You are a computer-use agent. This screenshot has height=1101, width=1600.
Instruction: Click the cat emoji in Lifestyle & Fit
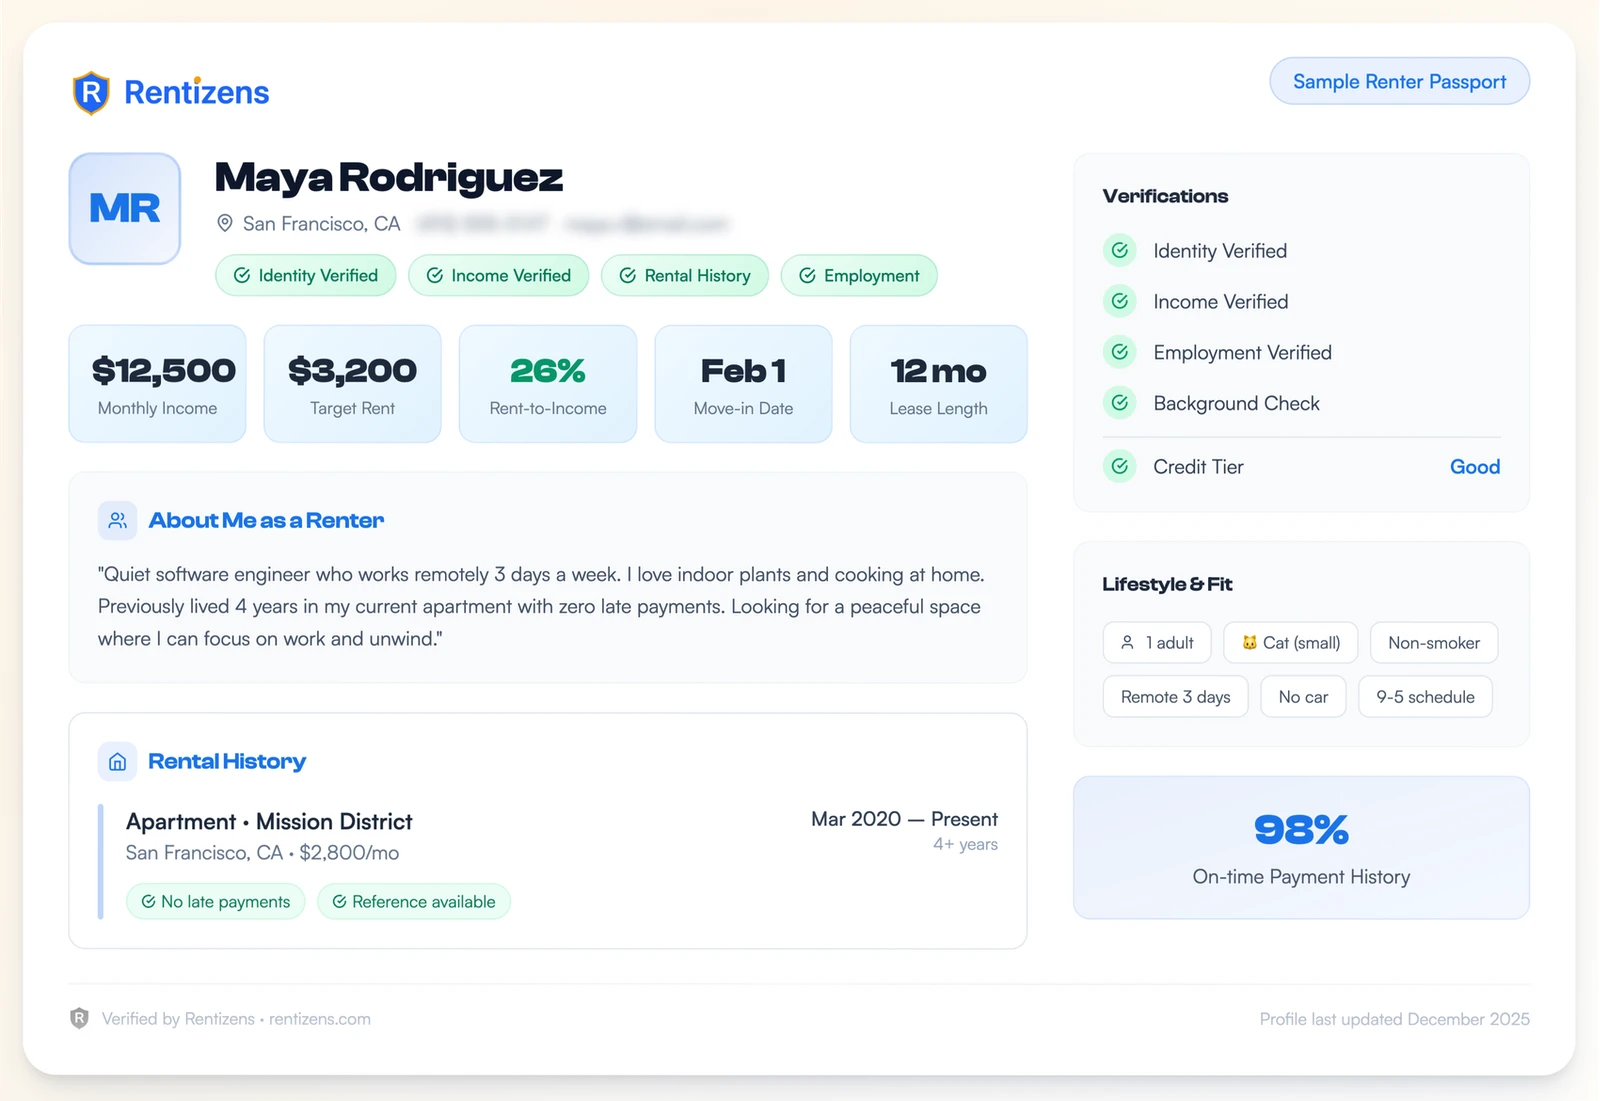1251,643
